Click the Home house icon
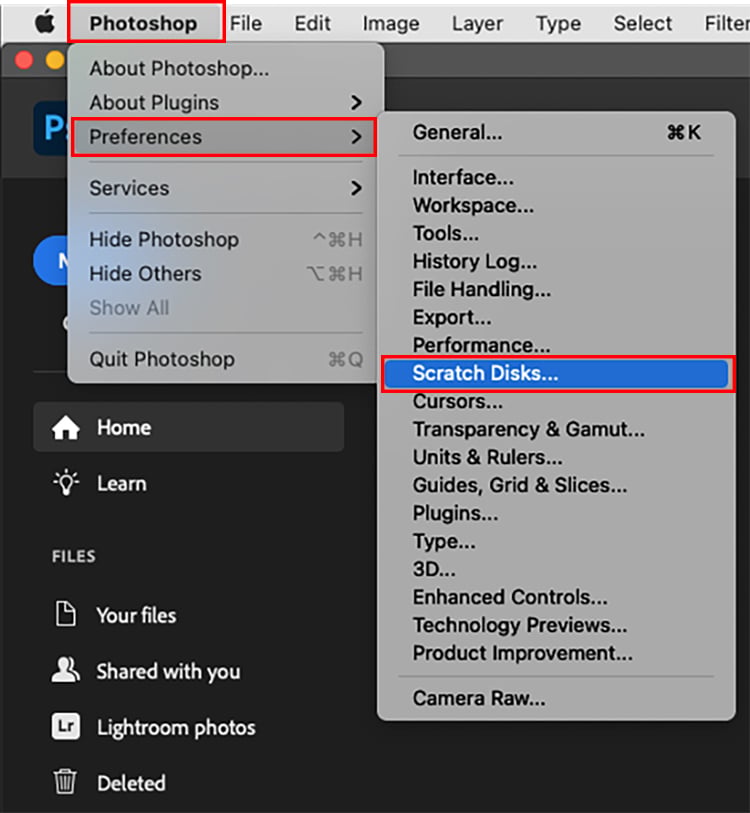 66,428
